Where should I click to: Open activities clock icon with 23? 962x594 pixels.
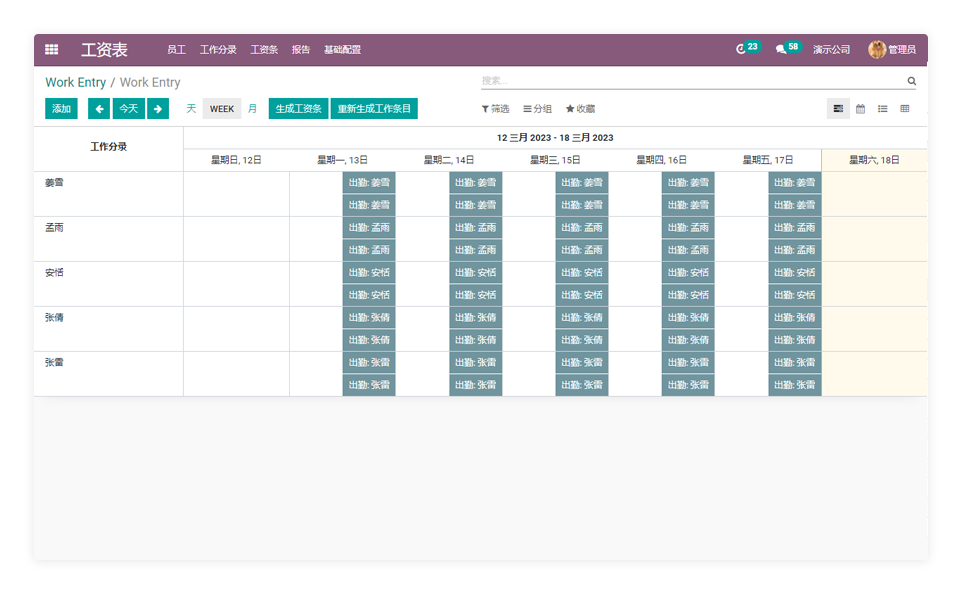click(x=741, y=49)
